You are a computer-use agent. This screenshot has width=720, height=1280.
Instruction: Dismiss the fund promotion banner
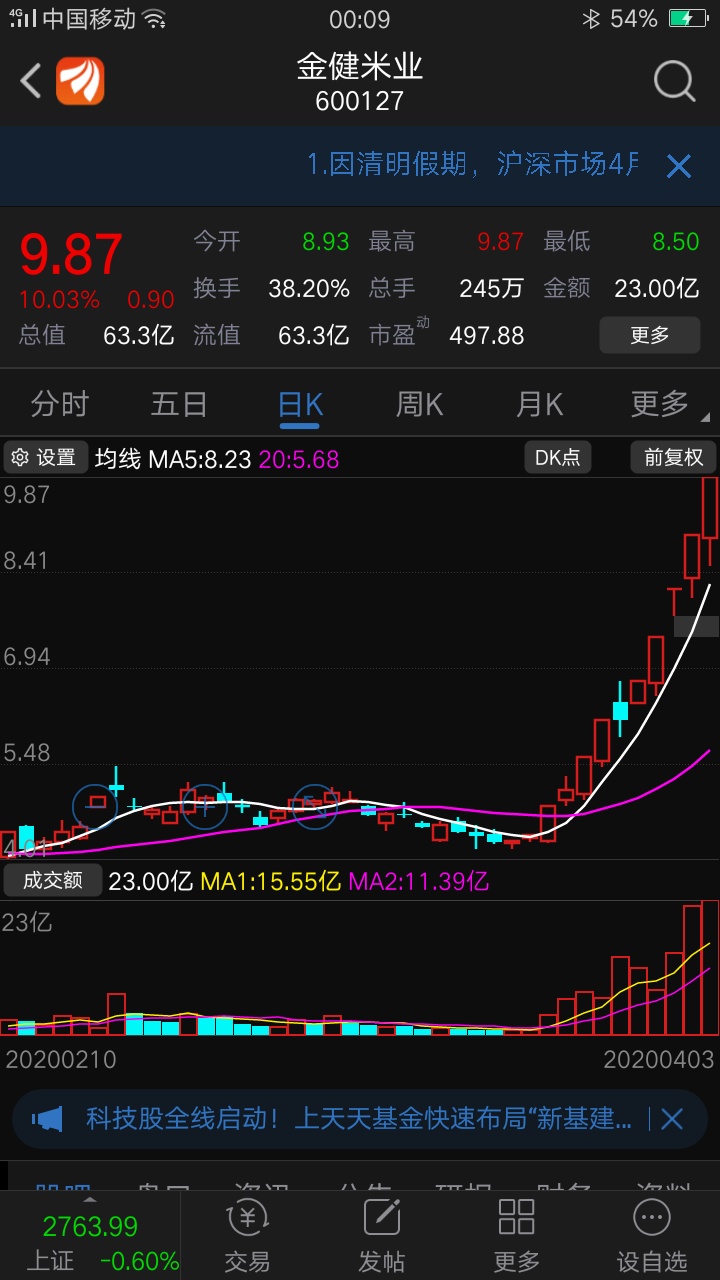pyautogui.click(x=672, y=1119)
